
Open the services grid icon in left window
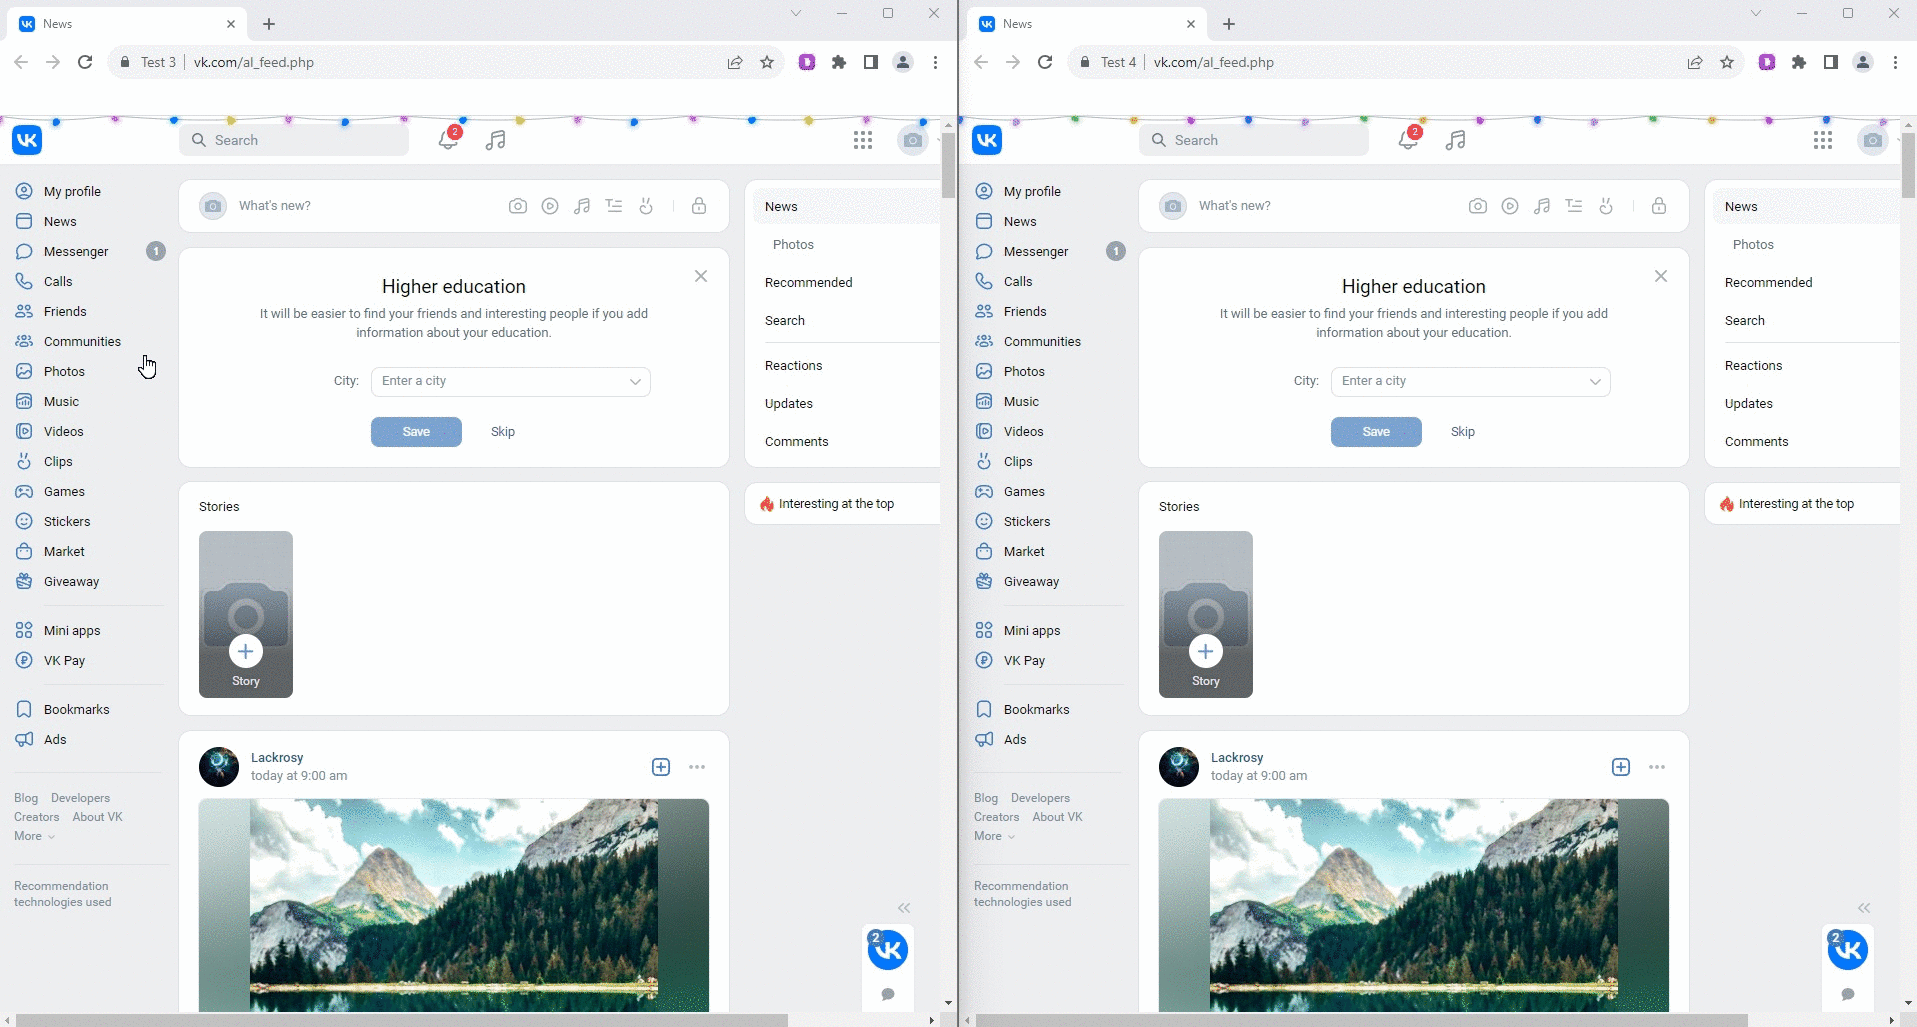[x=863, y=140]
